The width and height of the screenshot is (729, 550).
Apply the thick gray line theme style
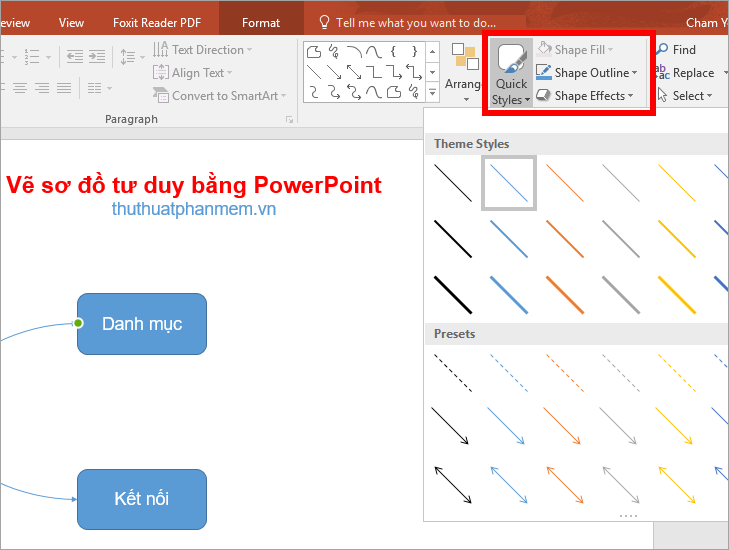(x=621, y=295)
